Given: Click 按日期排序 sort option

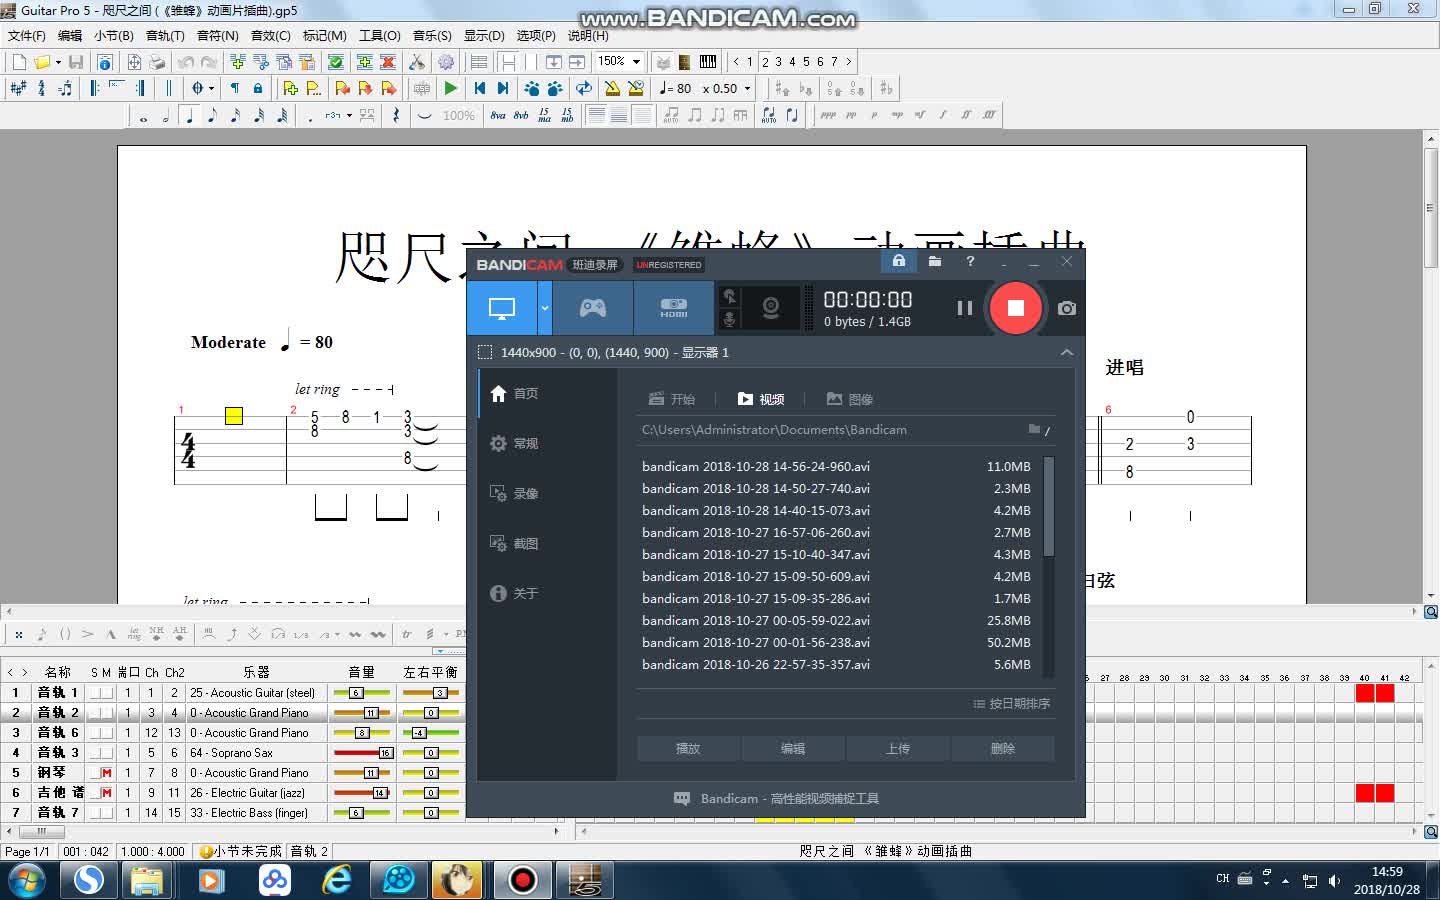Looking at the screenshot, I should pyautogui.click(x=1012, y=704).
